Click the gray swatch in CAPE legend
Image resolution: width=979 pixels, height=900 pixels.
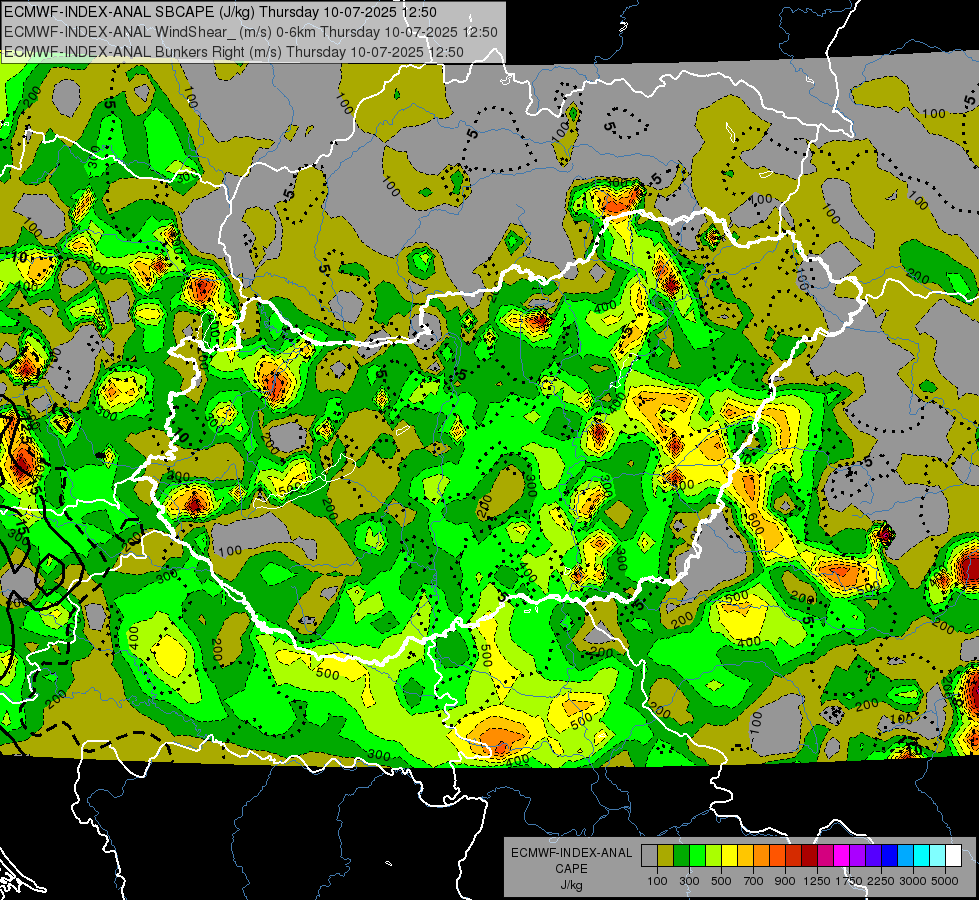[649, 855]
